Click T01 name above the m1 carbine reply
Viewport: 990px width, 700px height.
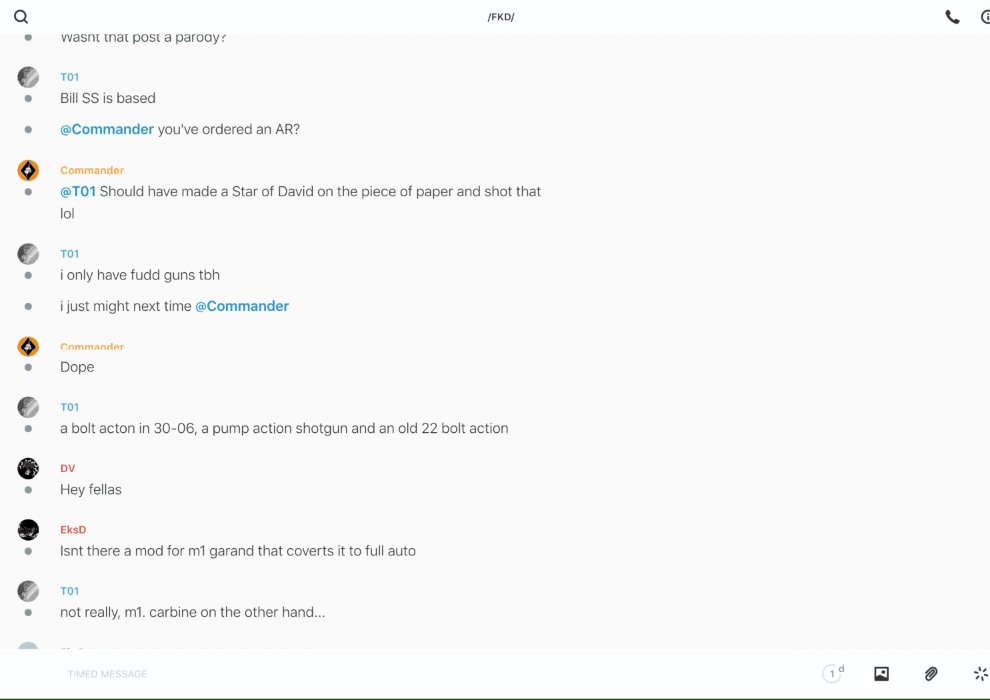[x=69, y=591]
